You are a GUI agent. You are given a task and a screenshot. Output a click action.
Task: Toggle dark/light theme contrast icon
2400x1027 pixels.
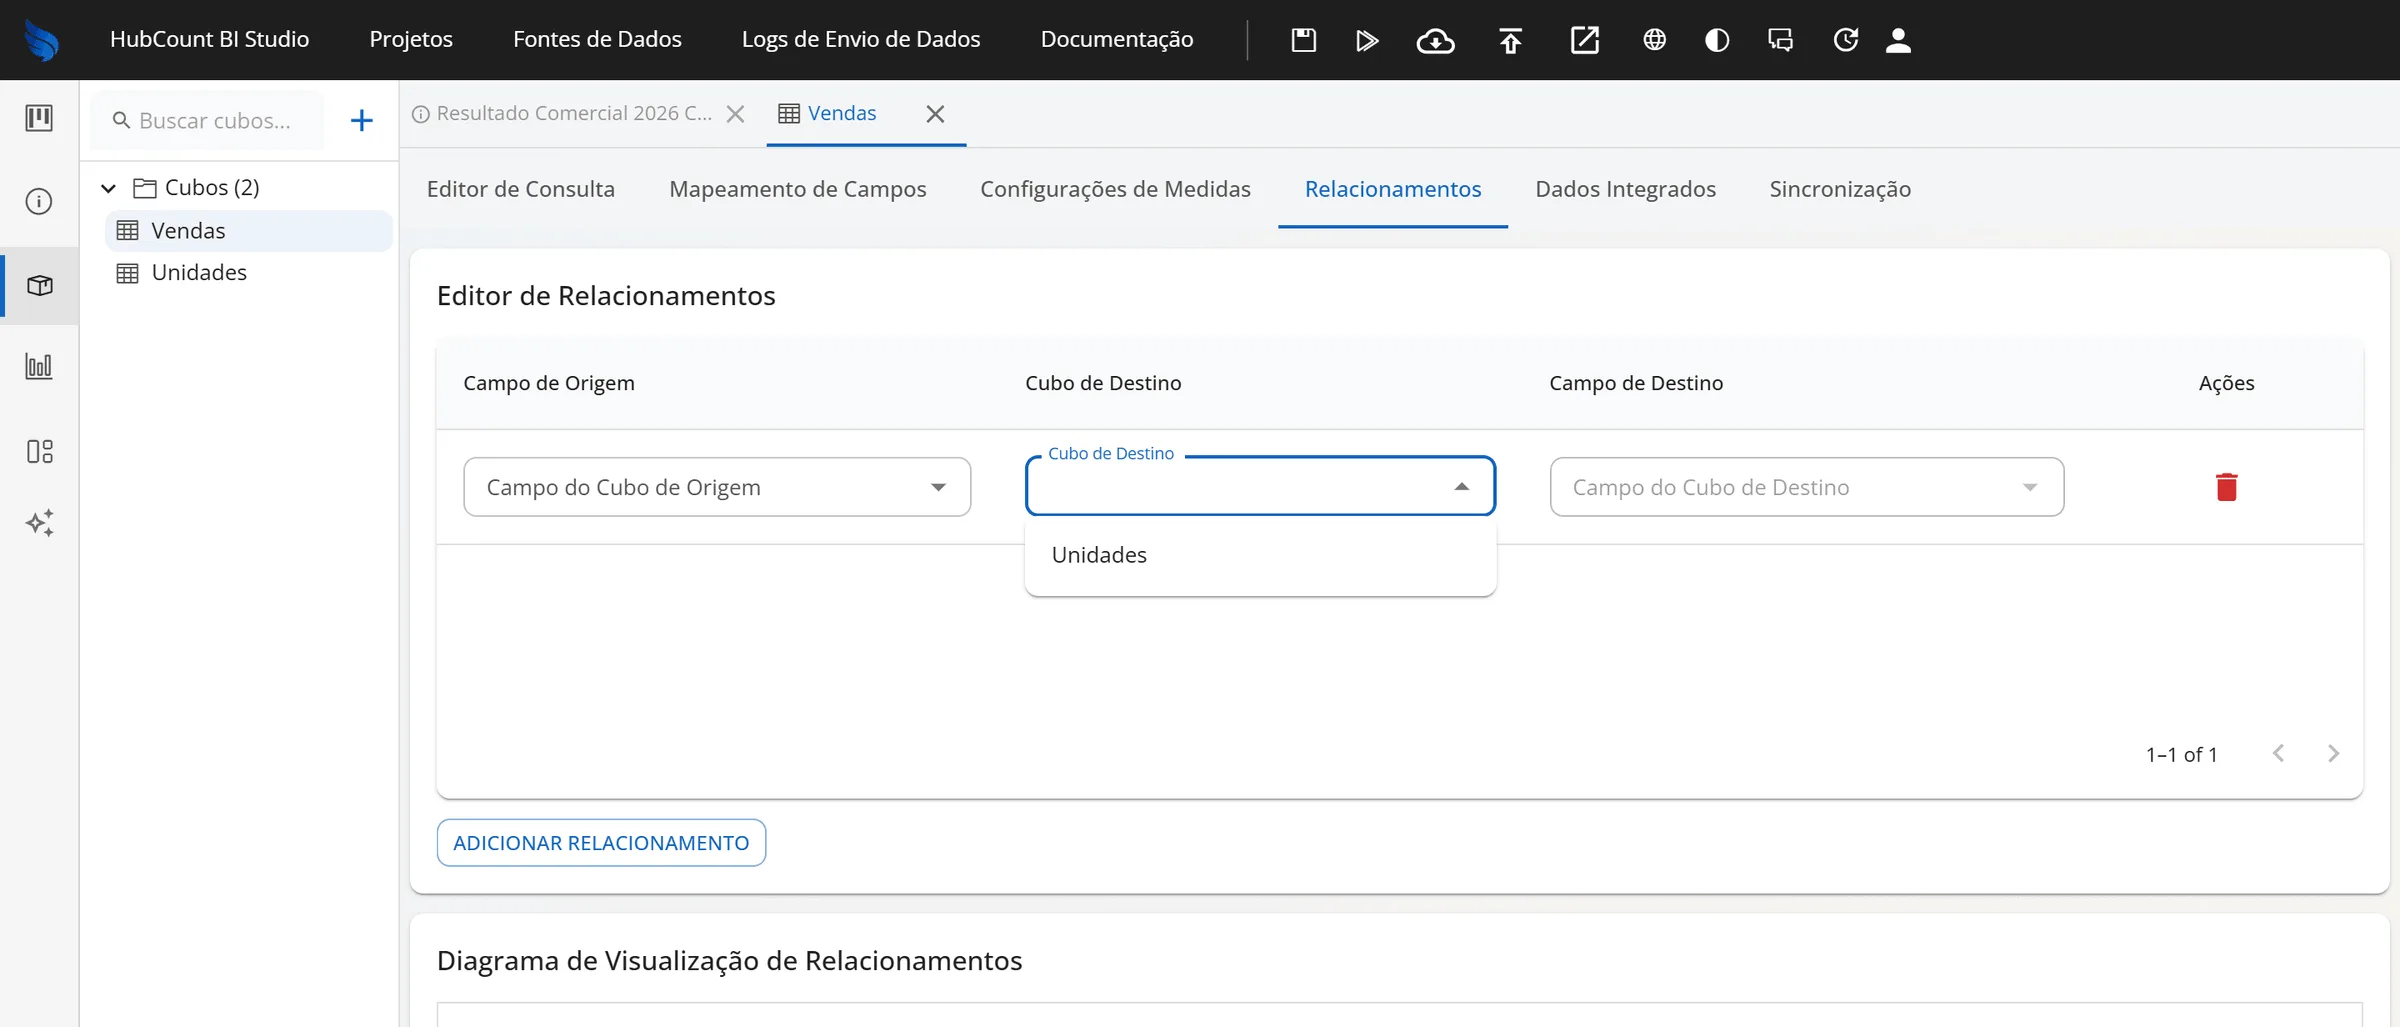[x=1717, y=40]
